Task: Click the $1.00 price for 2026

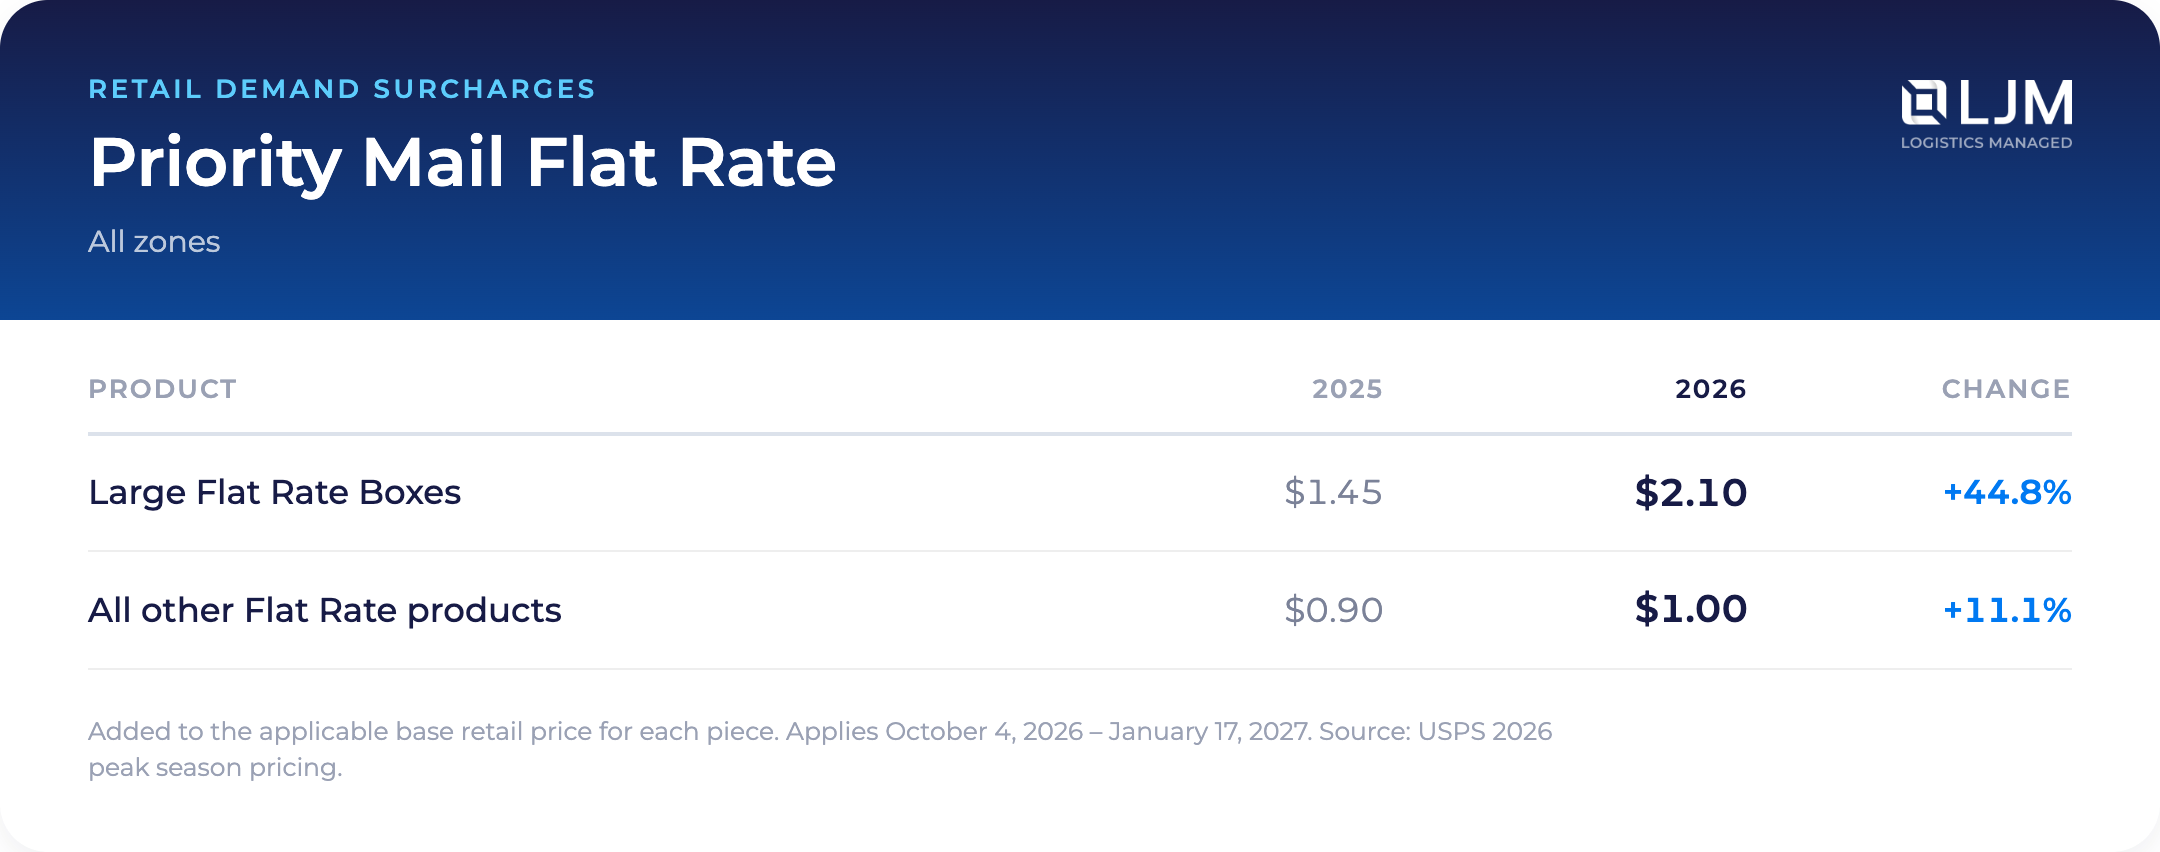Action: pyautogui.click(x=1691, y=609)
